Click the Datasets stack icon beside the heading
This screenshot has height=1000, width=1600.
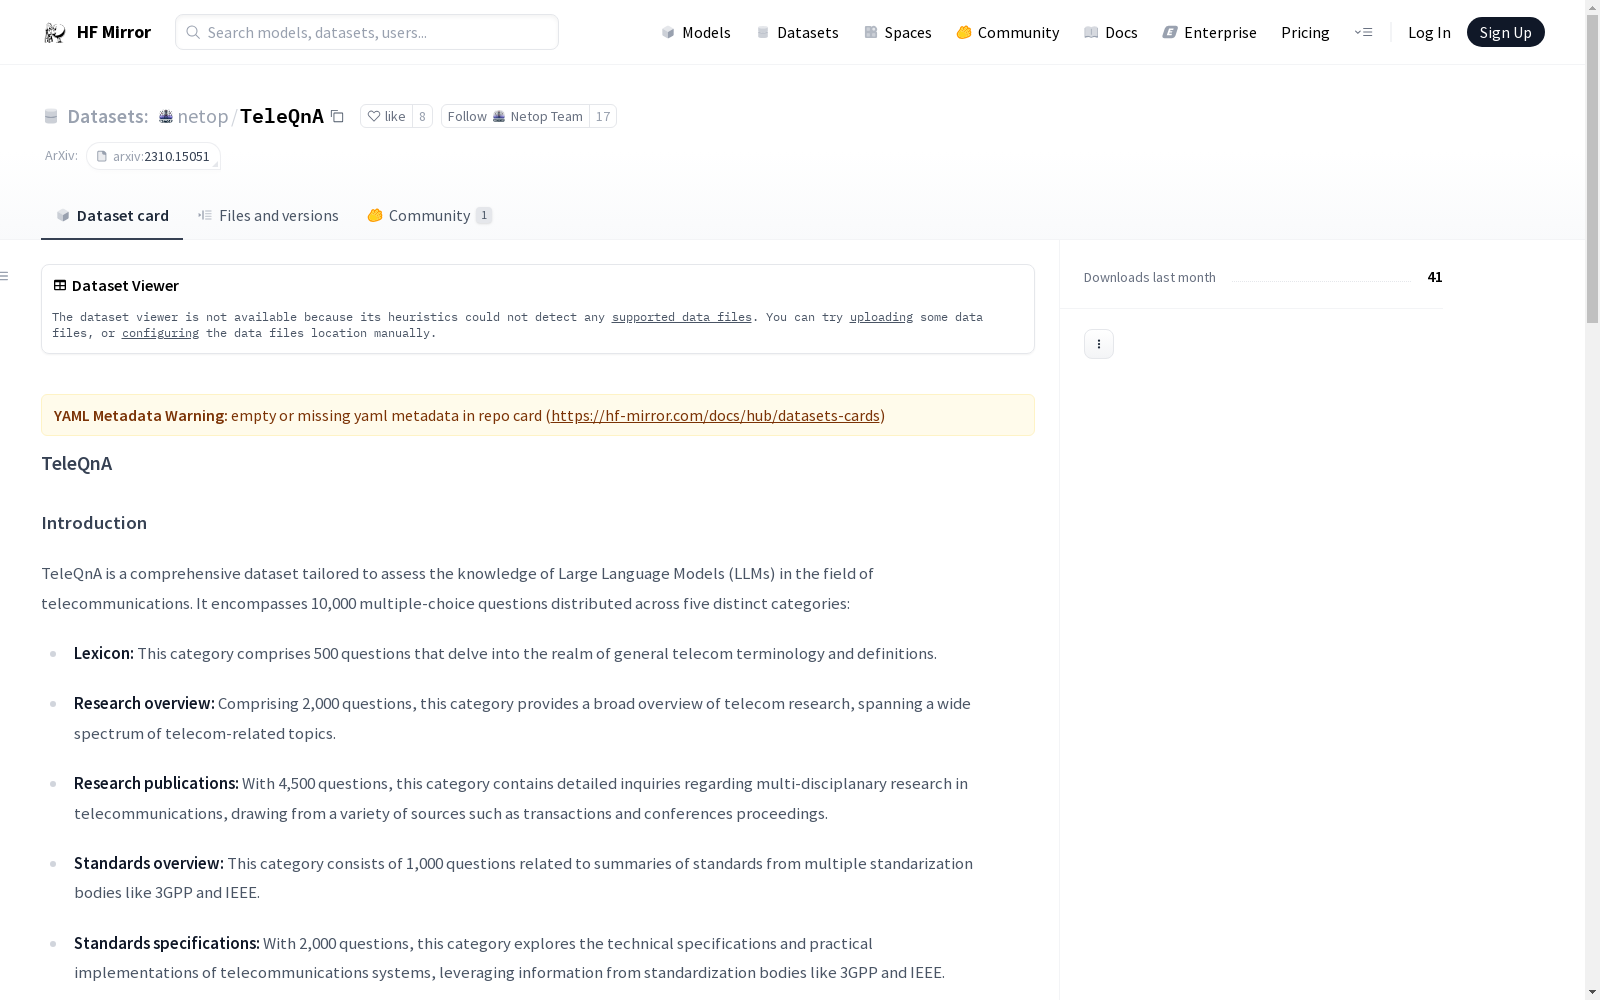pyautogui.click(x=51, y=117)
